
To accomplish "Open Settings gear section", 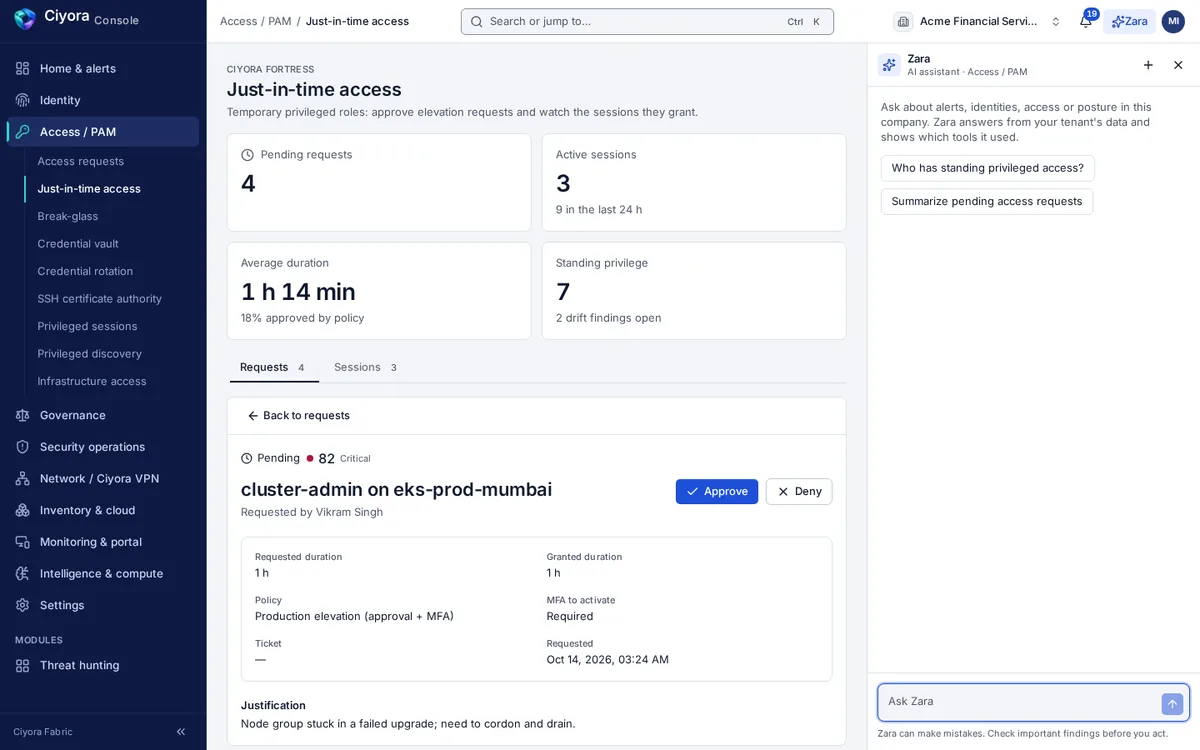I will pos(103,605).
